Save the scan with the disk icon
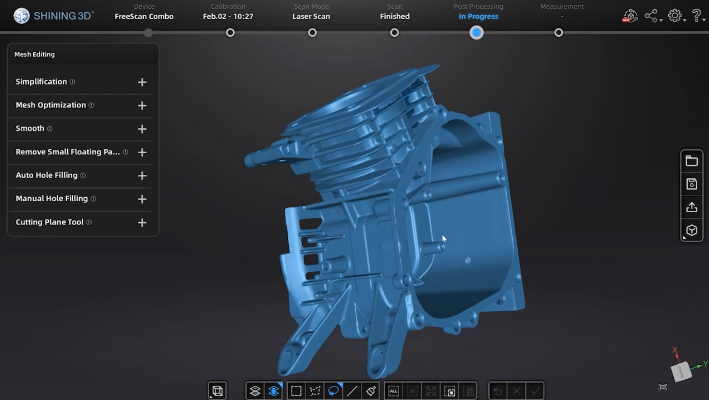This screenshot has width=709, height=400. coord(691,184)
